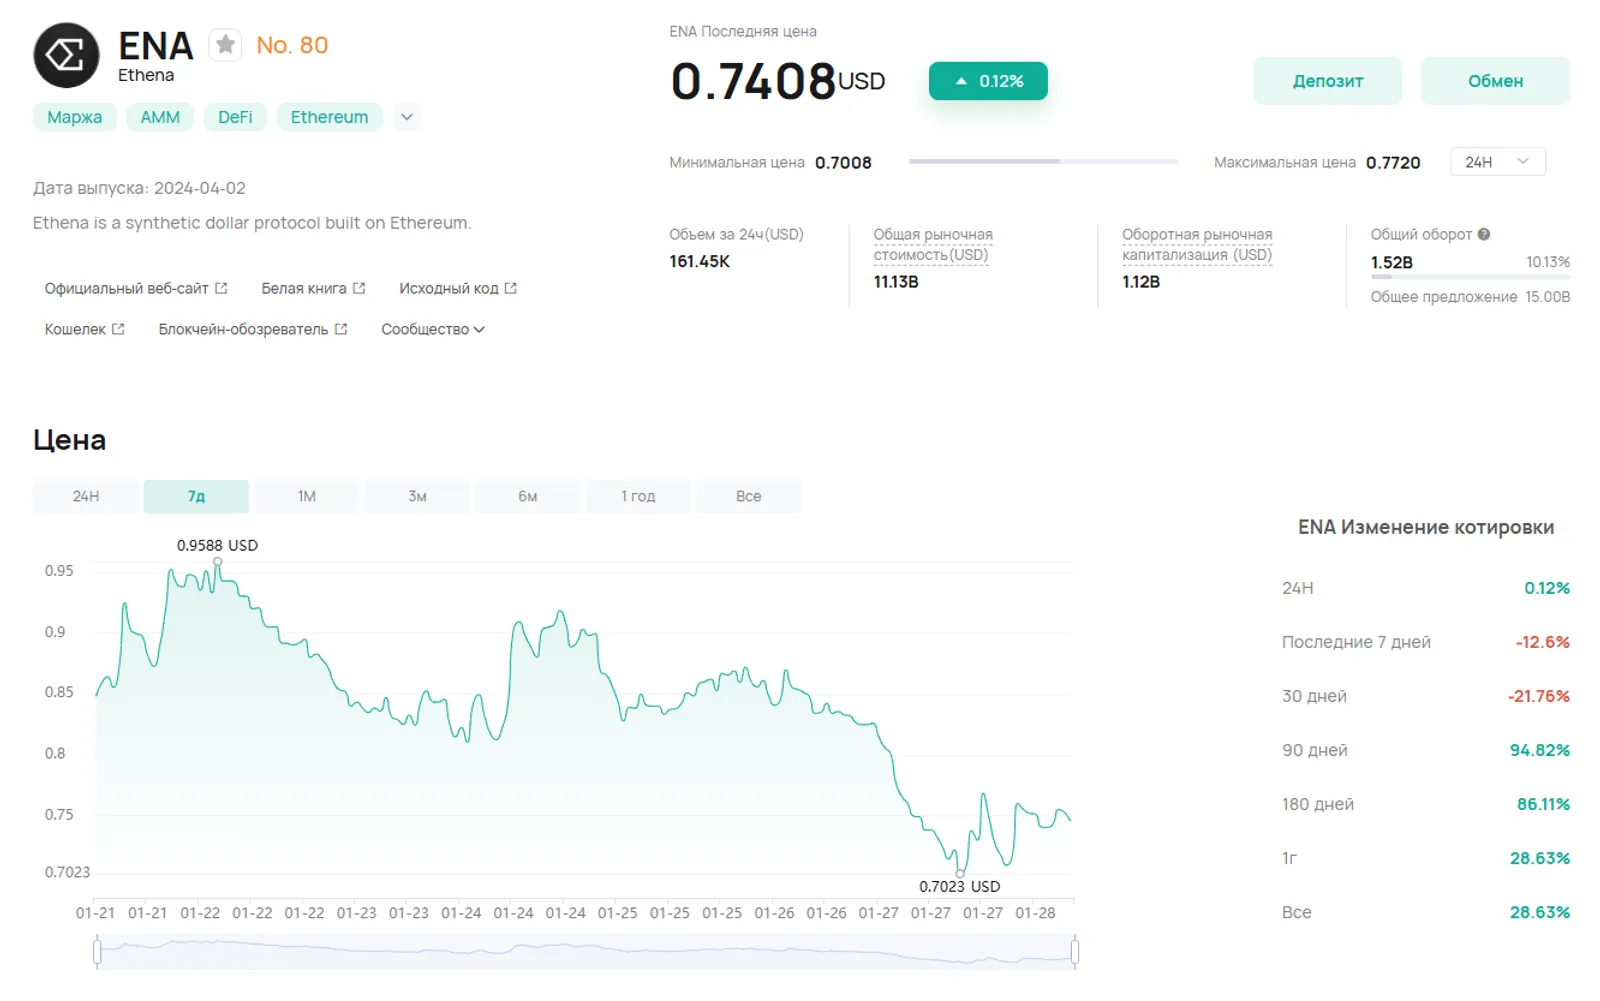Click the 161.45K volume value
Screen dimensions: 1600x1001
(x=700, y=261)
